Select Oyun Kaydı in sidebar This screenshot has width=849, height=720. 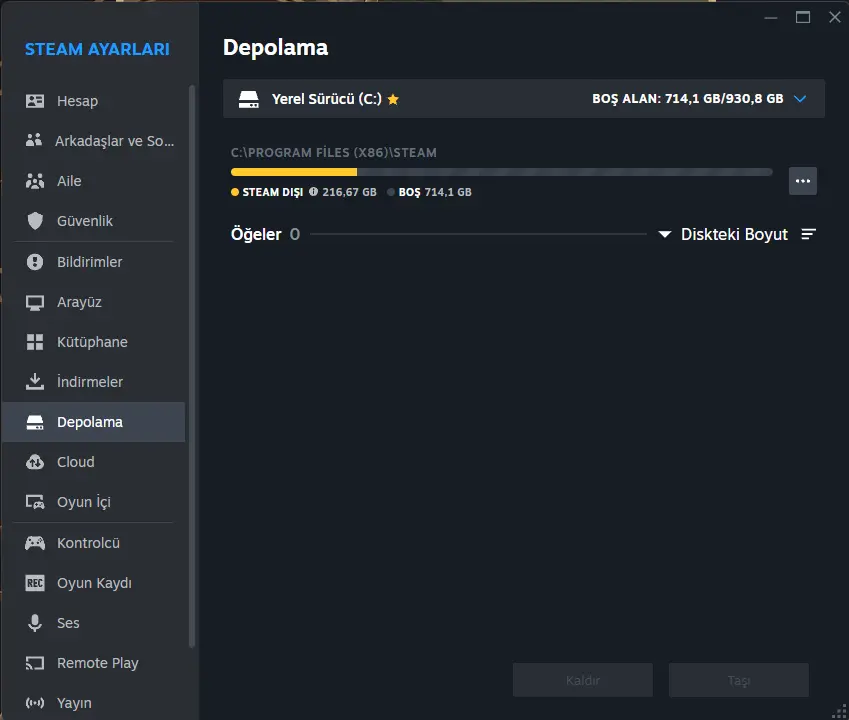94,583
